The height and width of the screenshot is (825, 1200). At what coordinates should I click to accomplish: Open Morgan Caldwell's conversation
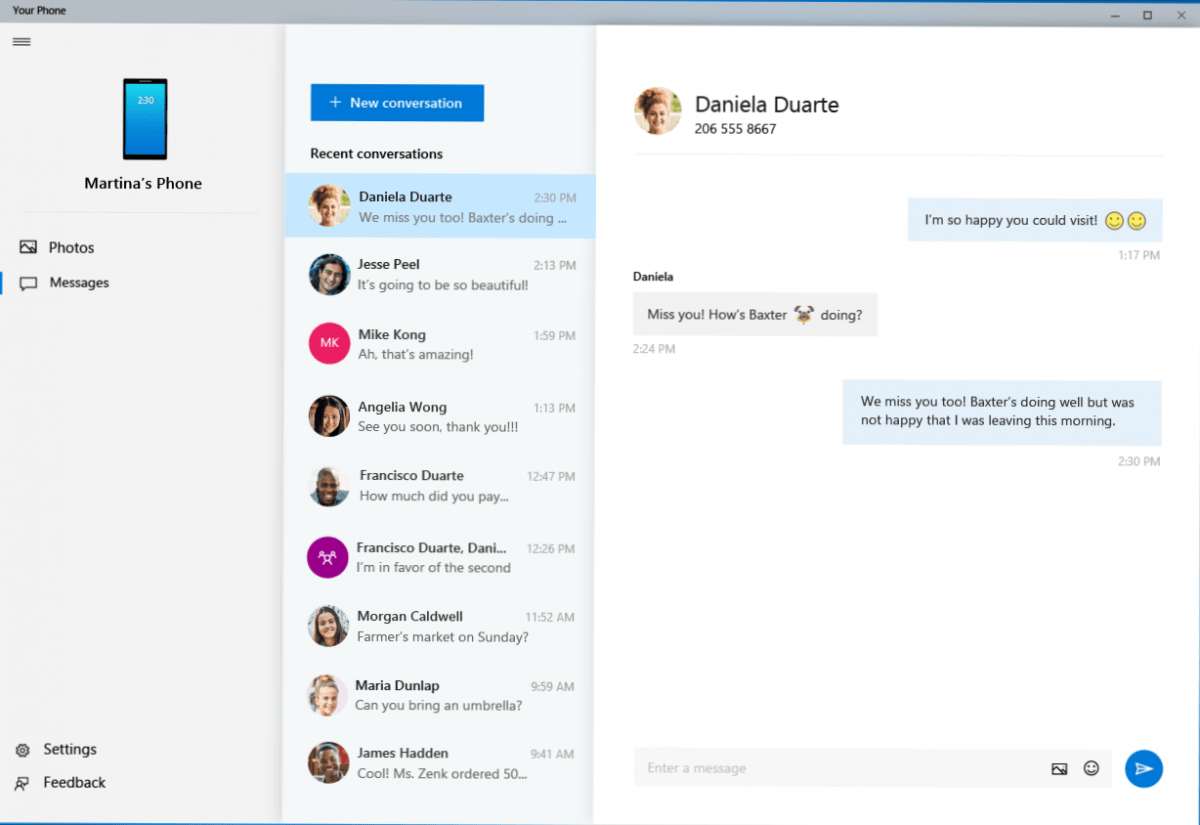[x=440, y=626]
